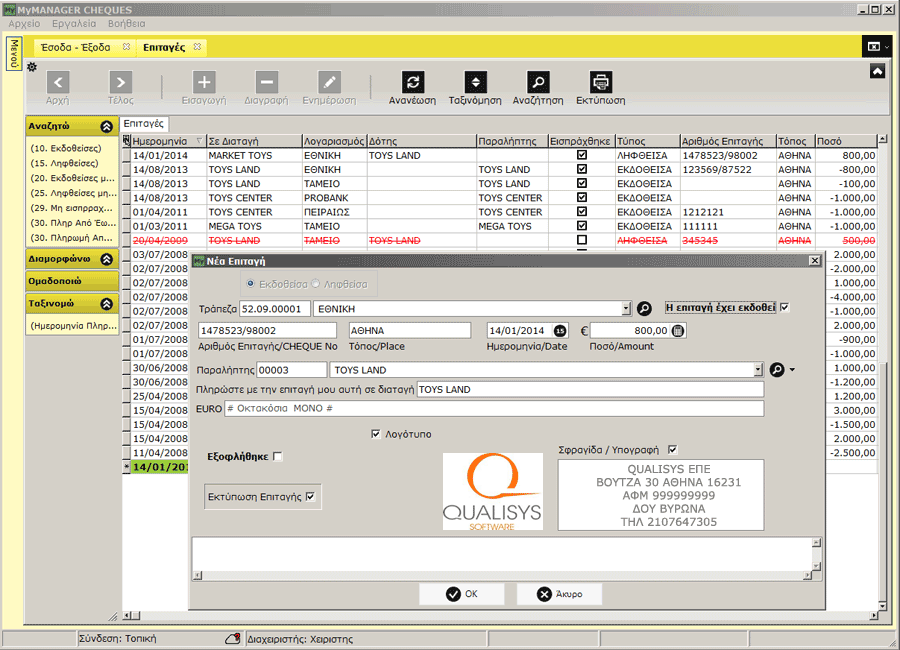This screenshot has height=650, width=900.
Task: Click the Σε Διαταγή column header
Action: [254, 141]
